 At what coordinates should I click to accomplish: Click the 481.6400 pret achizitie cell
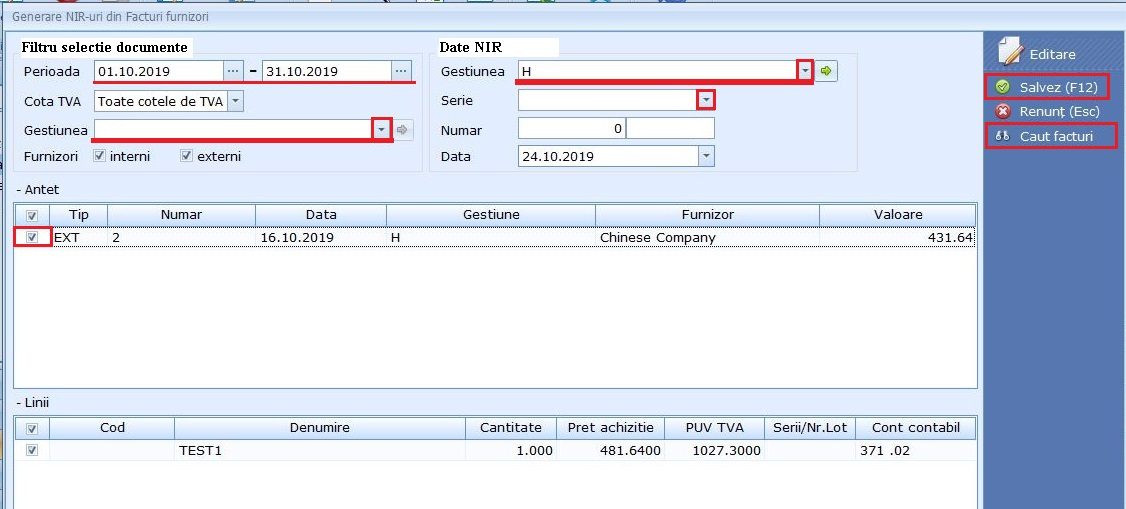pyautogui.click(x=610, y=451)
